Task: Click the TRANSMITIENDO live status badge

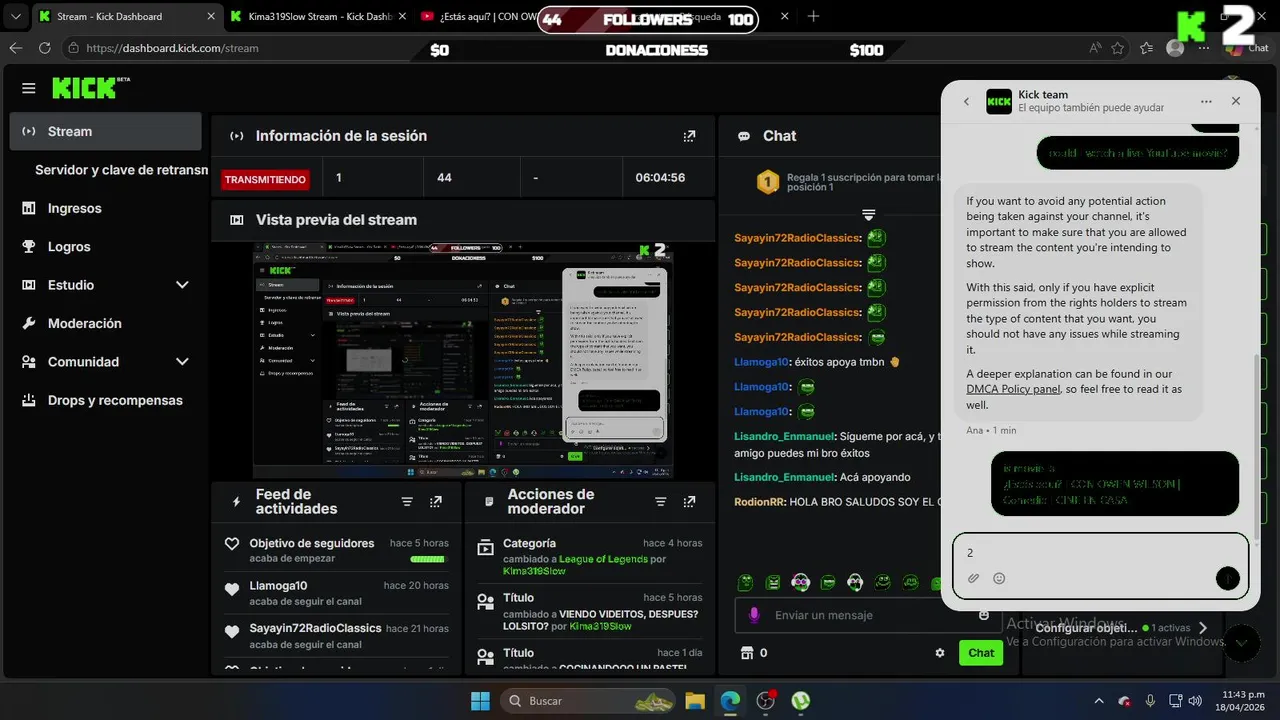Action: (x=265, y=180)
